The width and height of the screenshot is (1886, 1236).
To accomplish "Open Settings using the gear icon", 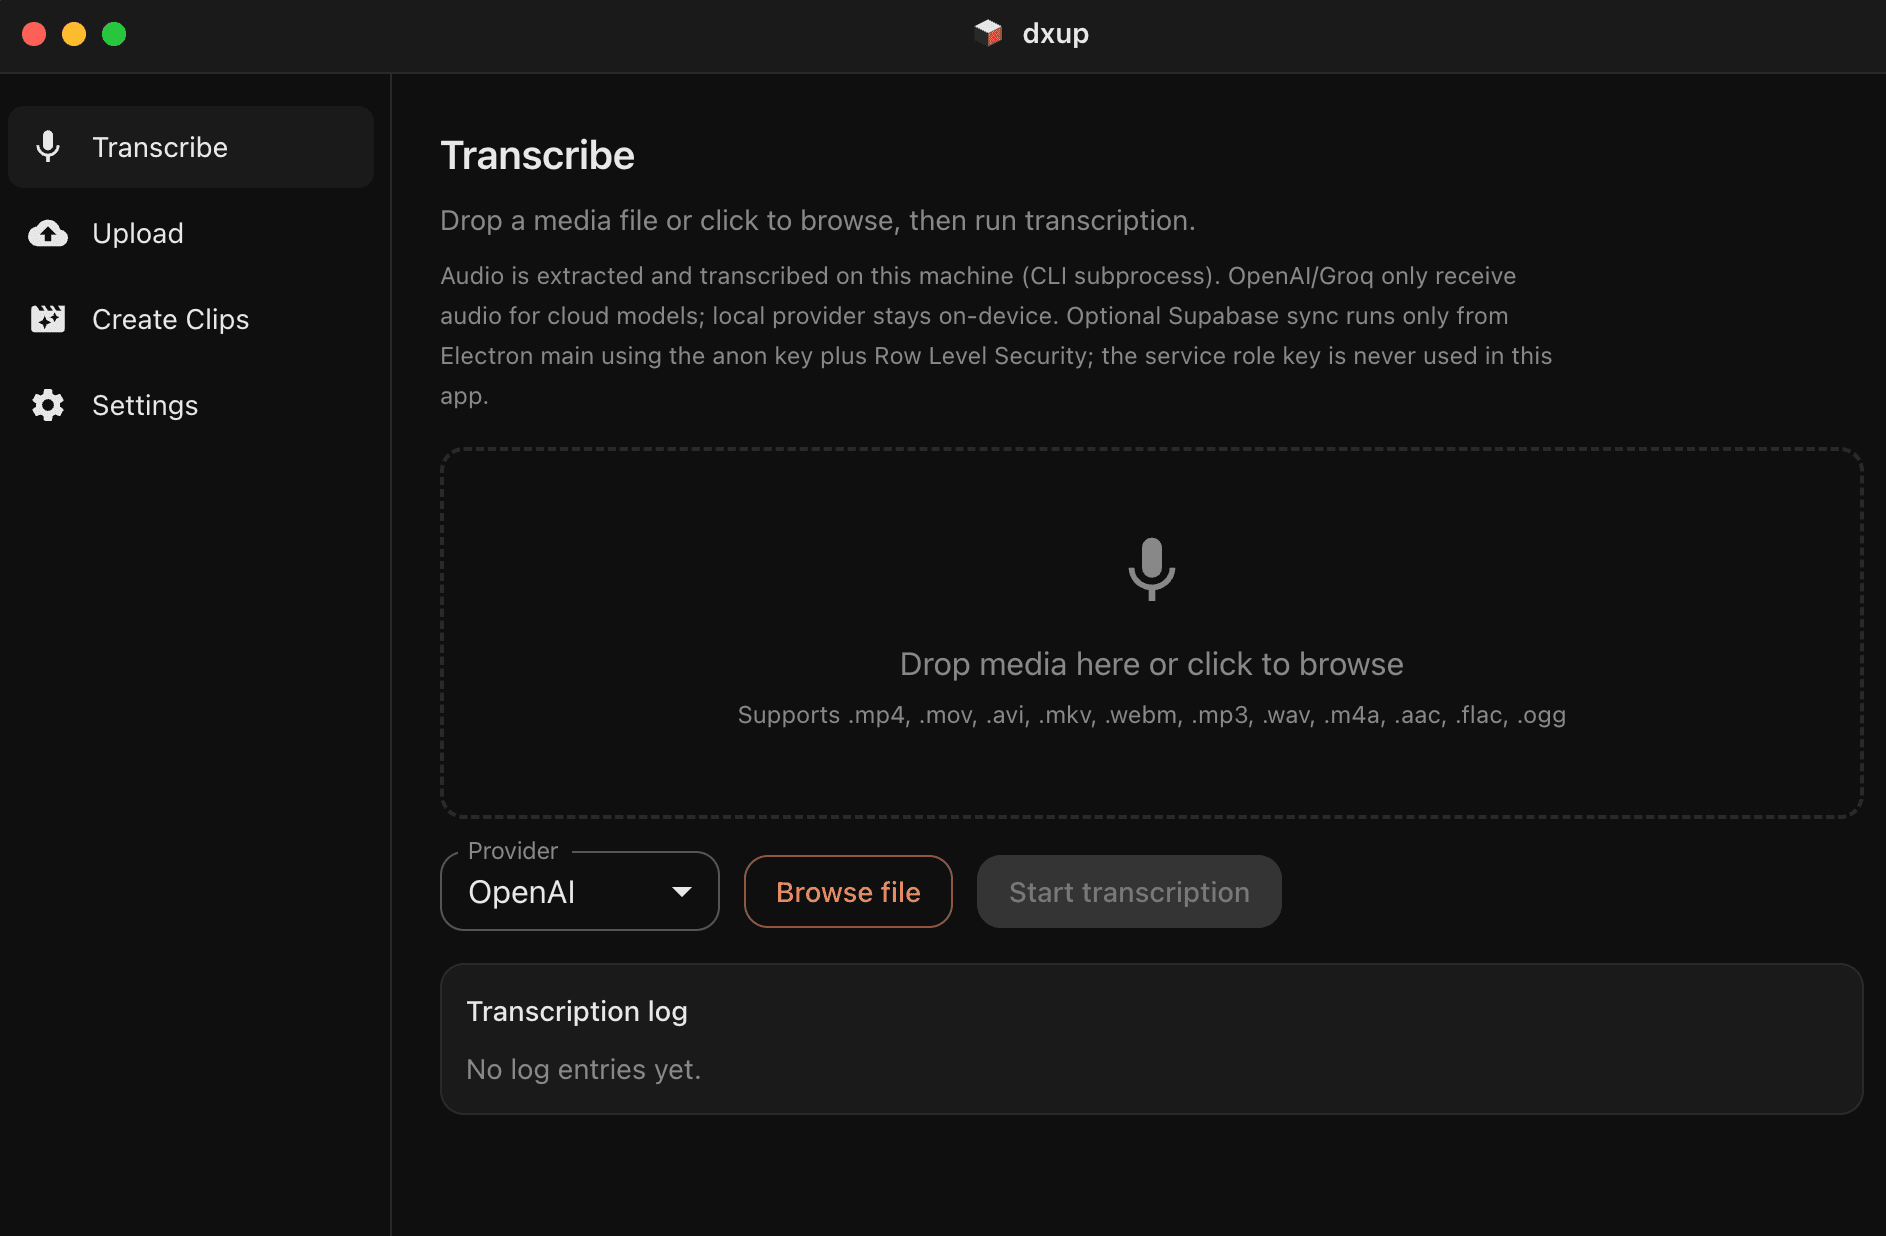I will coord(47,405).
